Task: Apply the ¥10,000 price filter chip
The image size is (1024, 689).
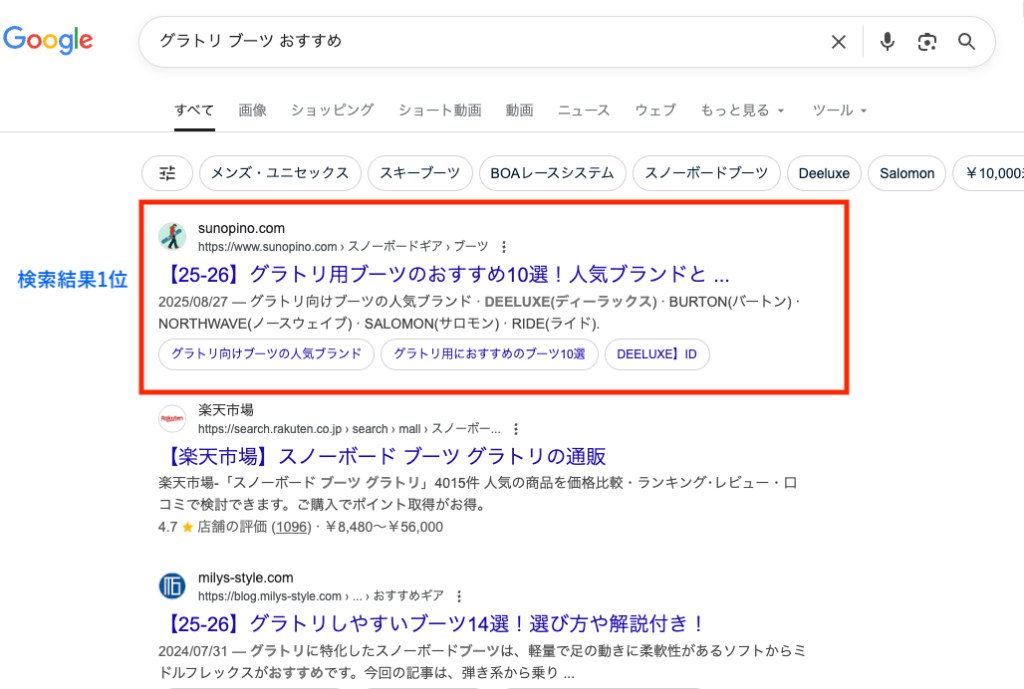Action: click(x=989, y=173)
